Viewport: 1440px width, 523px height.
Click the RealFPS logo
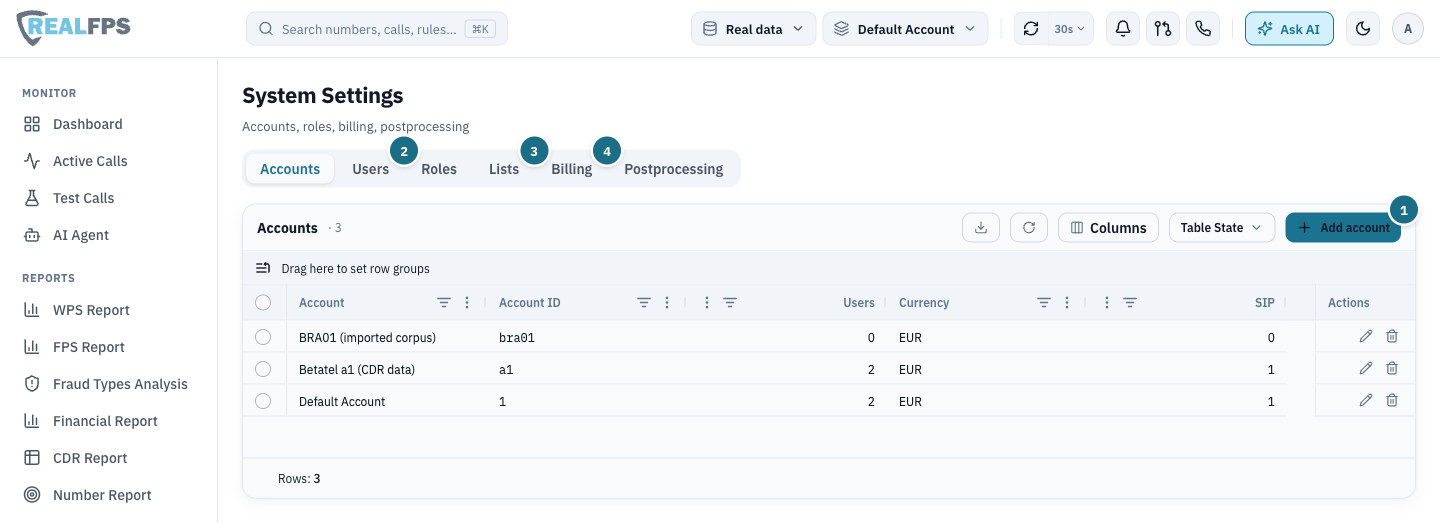74,28
